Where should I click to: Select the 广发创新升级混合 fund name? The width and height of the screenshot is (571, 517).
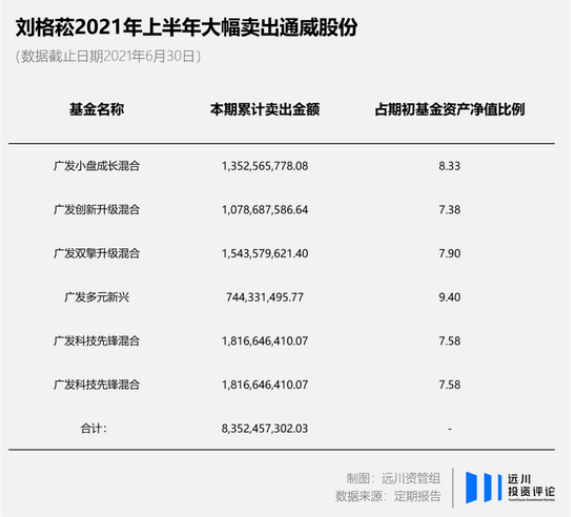[x=97, y=210]
